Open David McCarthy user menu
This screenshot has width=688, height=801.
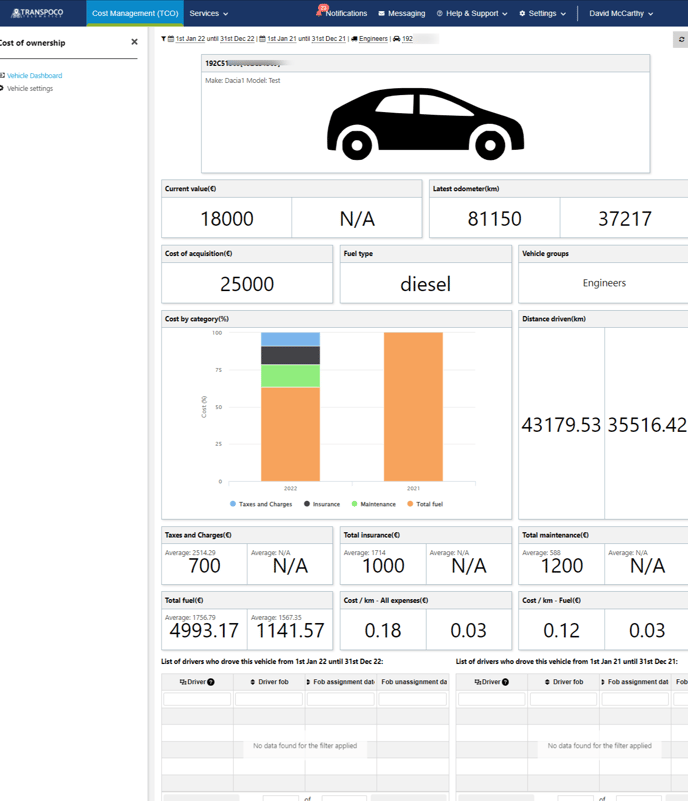(621, 13)
